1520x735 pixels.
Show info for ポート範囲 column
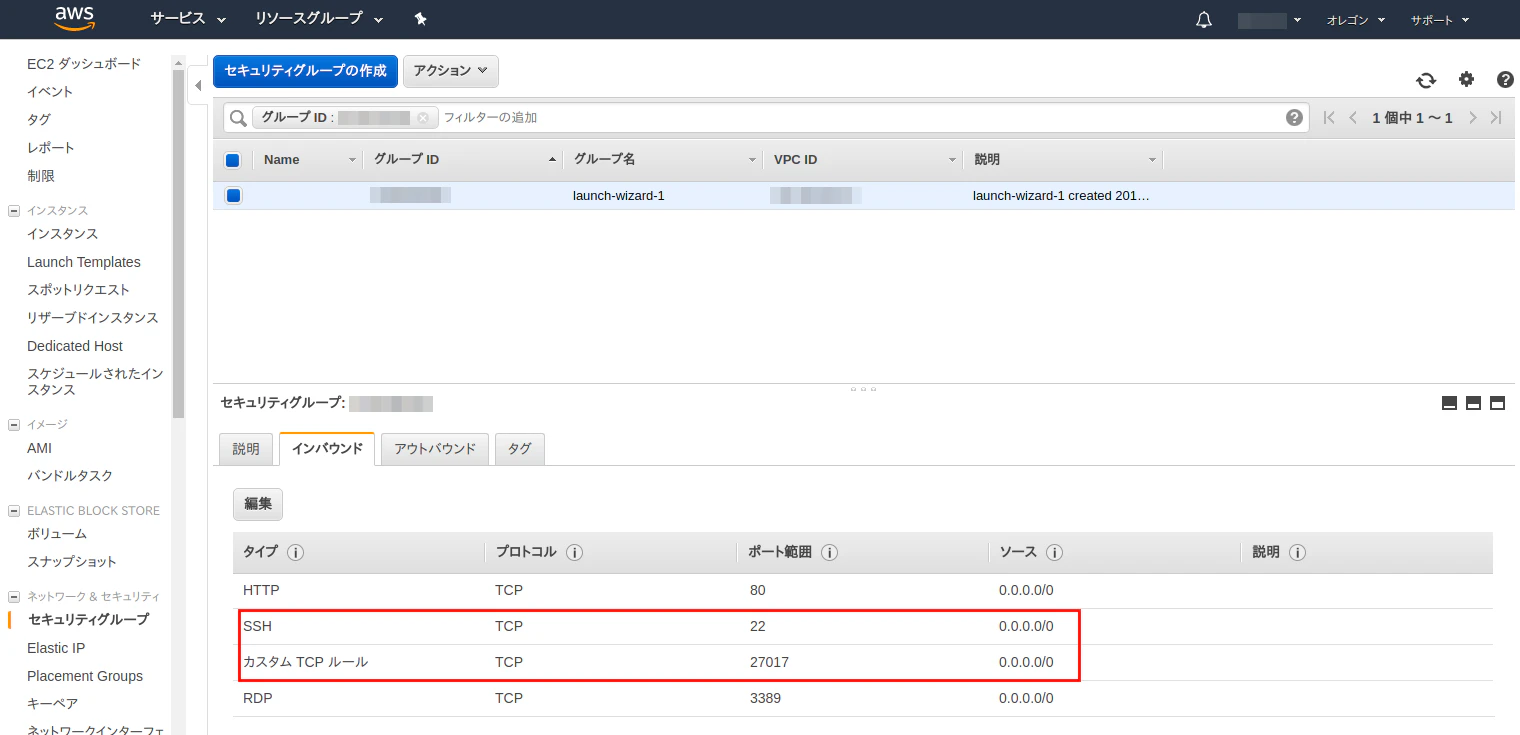point(829,552)
